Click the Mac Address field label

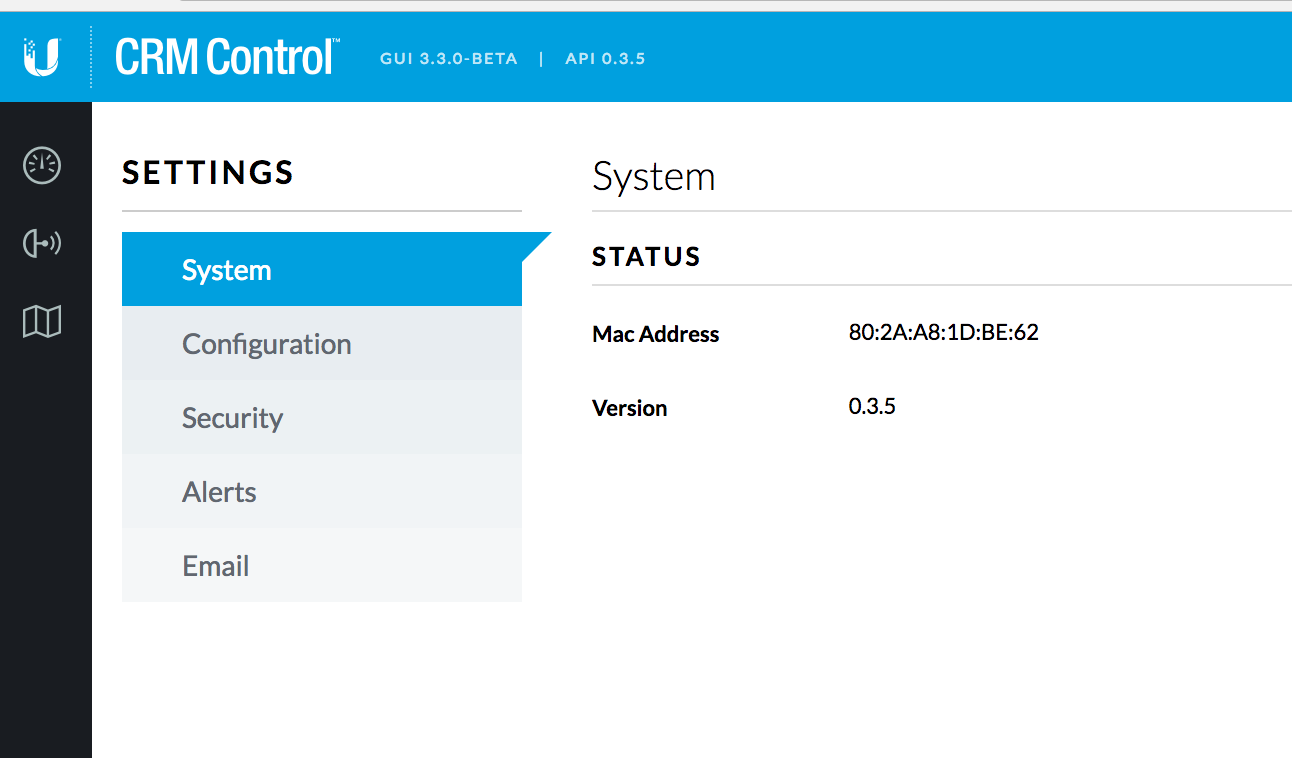point(655,334)
